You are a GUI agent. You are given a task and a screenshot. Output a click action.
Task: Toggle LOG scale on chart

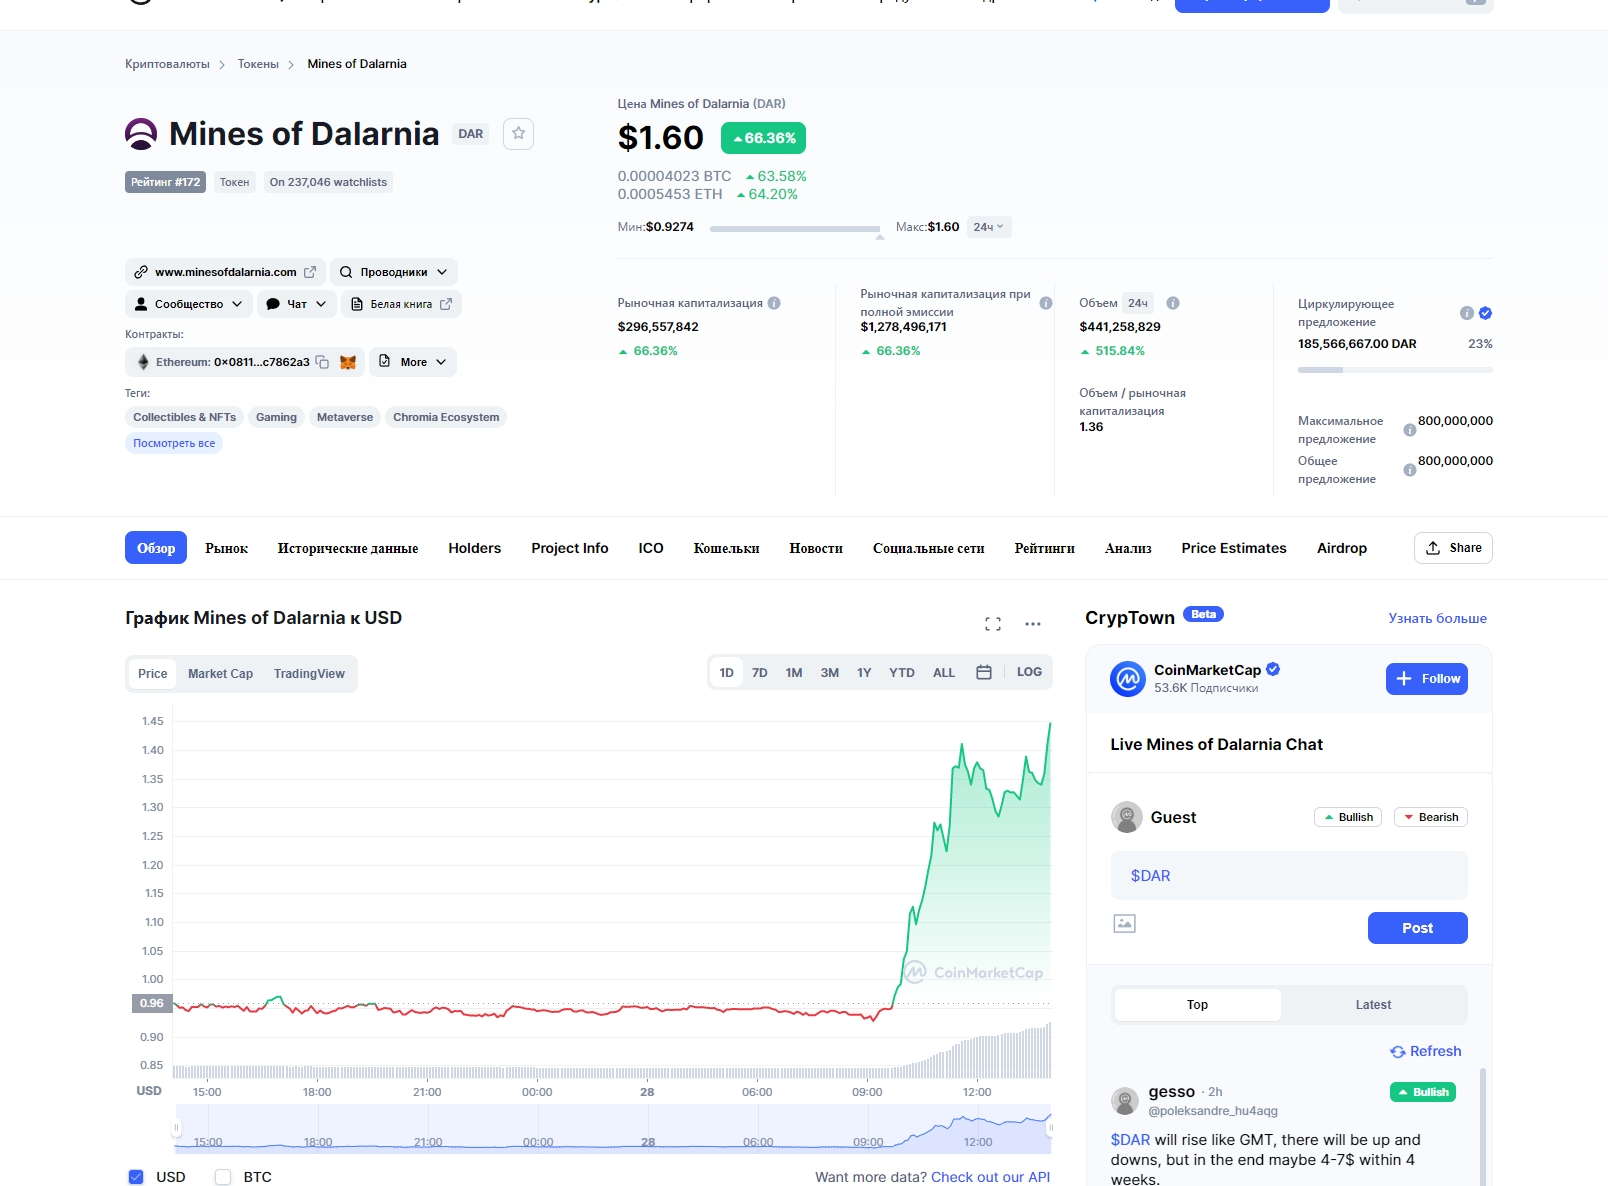[1029, 673]
